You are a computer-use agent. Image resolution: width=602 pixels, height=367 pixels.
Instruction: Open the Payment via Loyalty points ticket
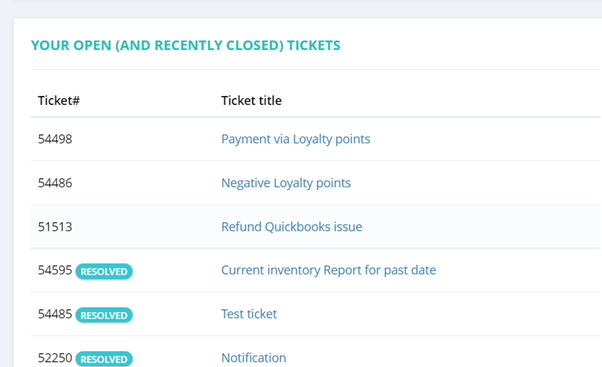pyautogui.click(x=295, y=139)
